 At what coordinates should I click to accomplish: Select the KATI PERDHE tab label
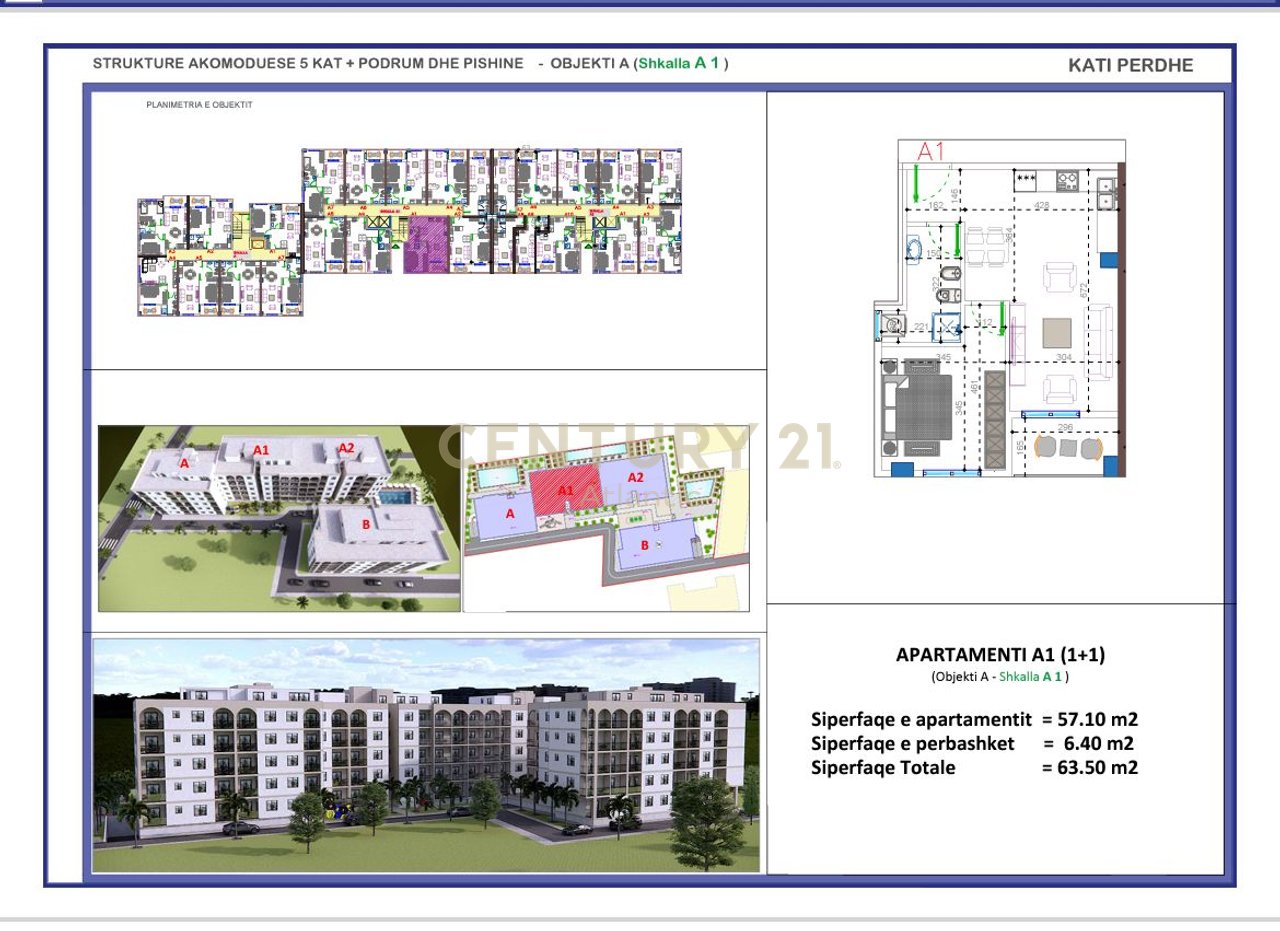tap(1130, 66)
